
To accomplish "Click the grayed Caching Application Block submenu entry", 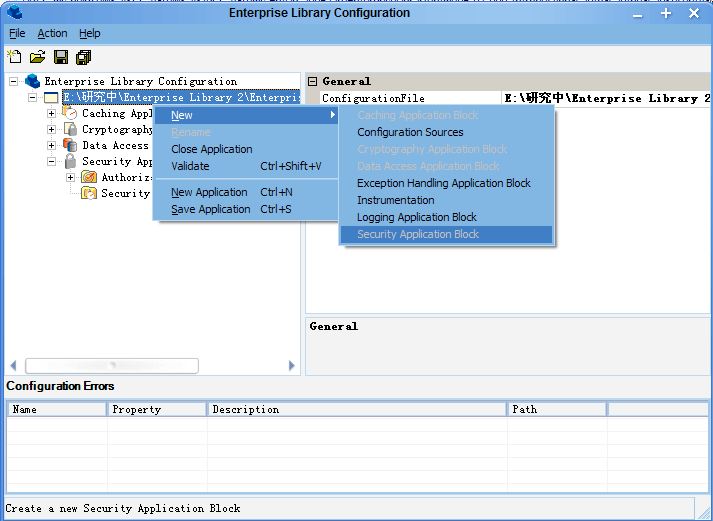I will coord(447,115).
